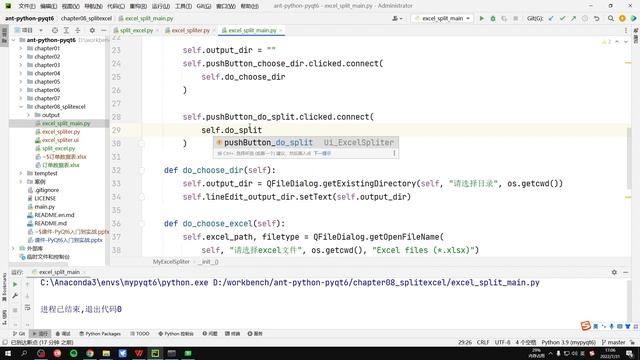Open editor tabs more-options dots
Screen dimensions: 640x360
(626, 30)
